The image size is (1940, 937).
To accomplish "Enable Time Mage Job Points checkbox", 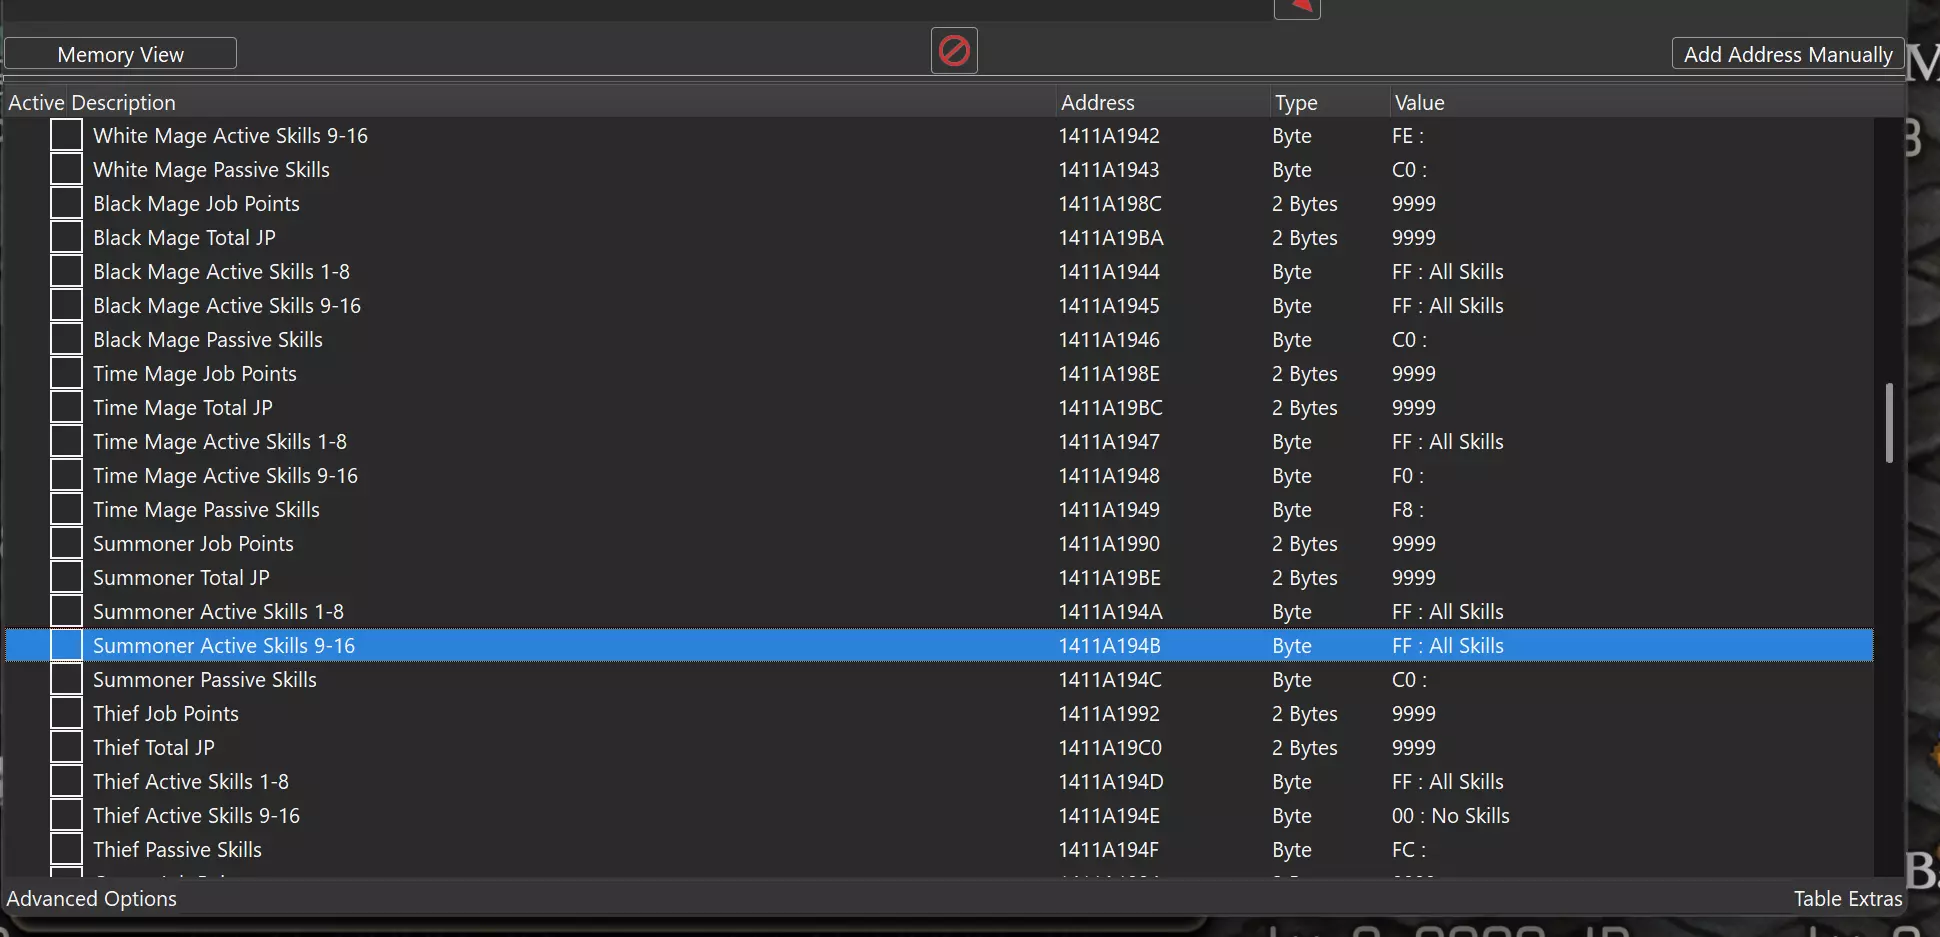I will [67, 373].
